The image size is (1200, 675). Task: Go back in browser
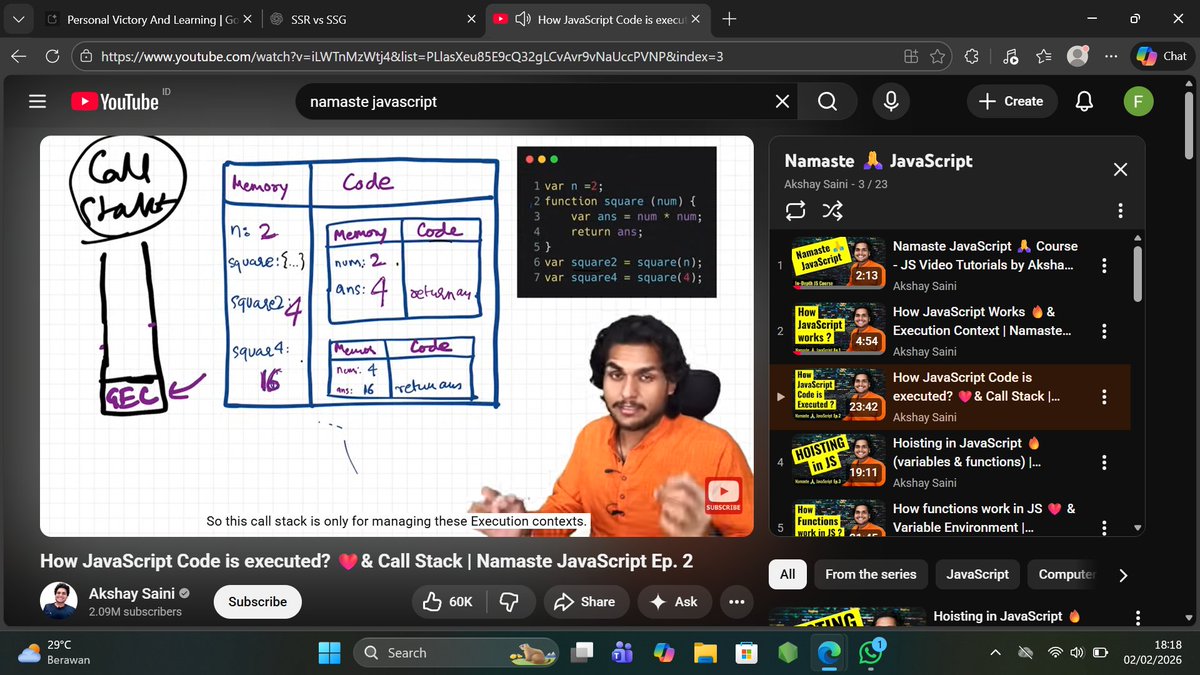click(x=19, y=57)
